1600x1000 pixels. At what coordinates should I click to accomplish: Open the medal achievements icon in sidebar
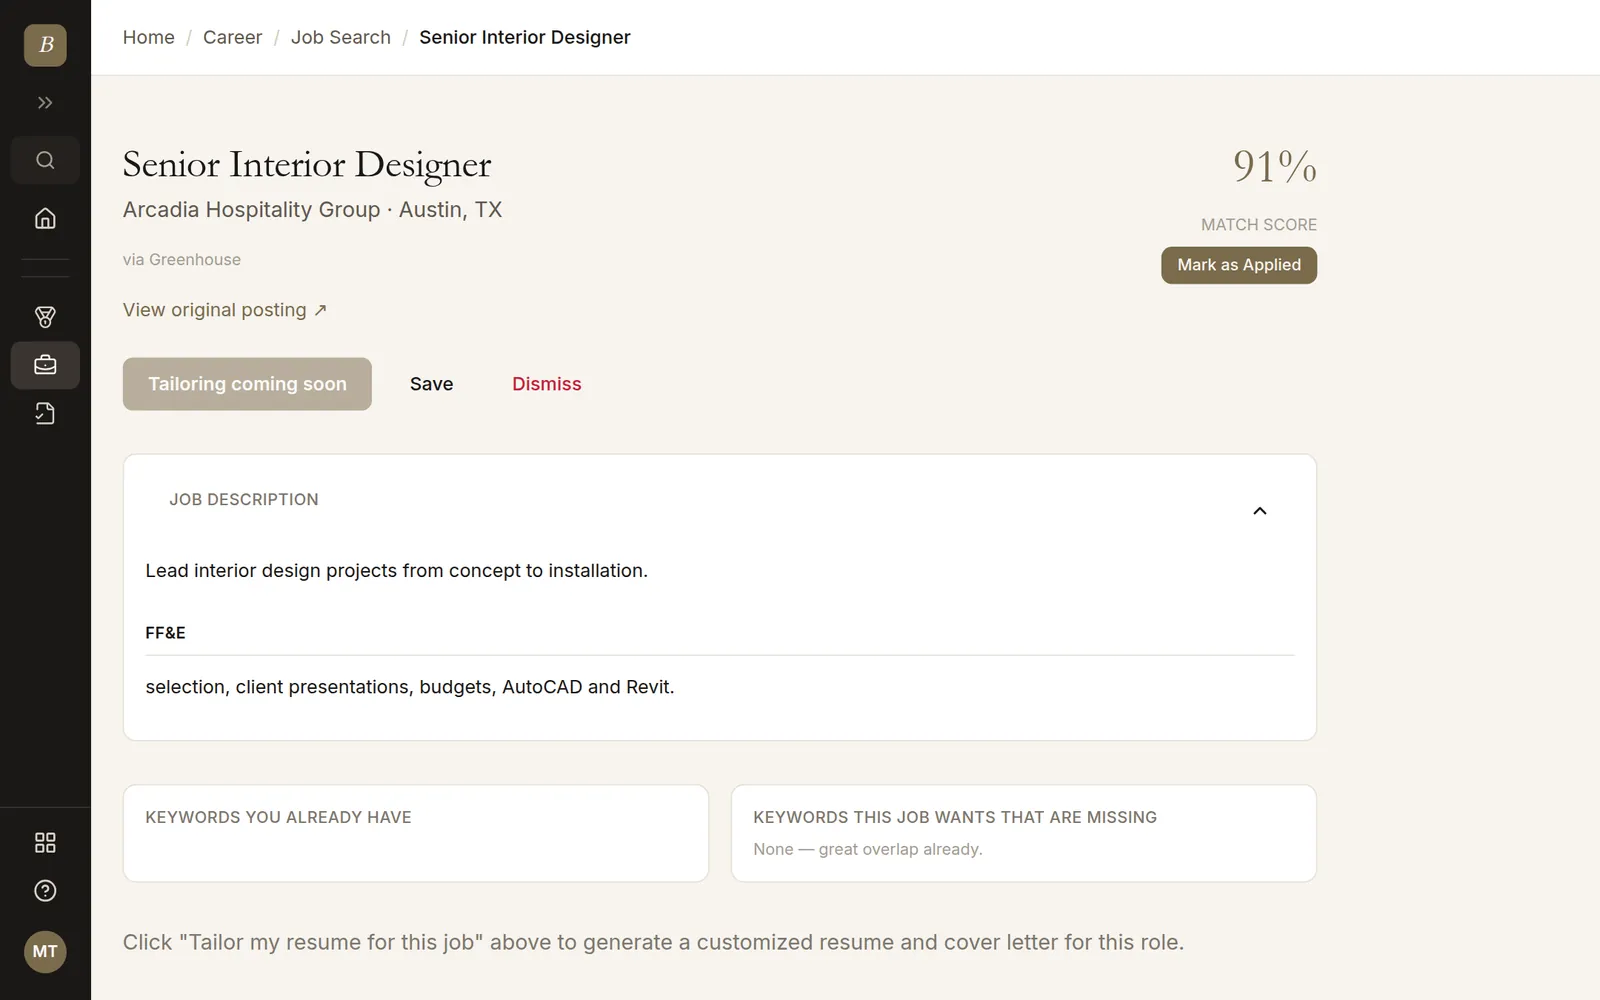[45, 317]
